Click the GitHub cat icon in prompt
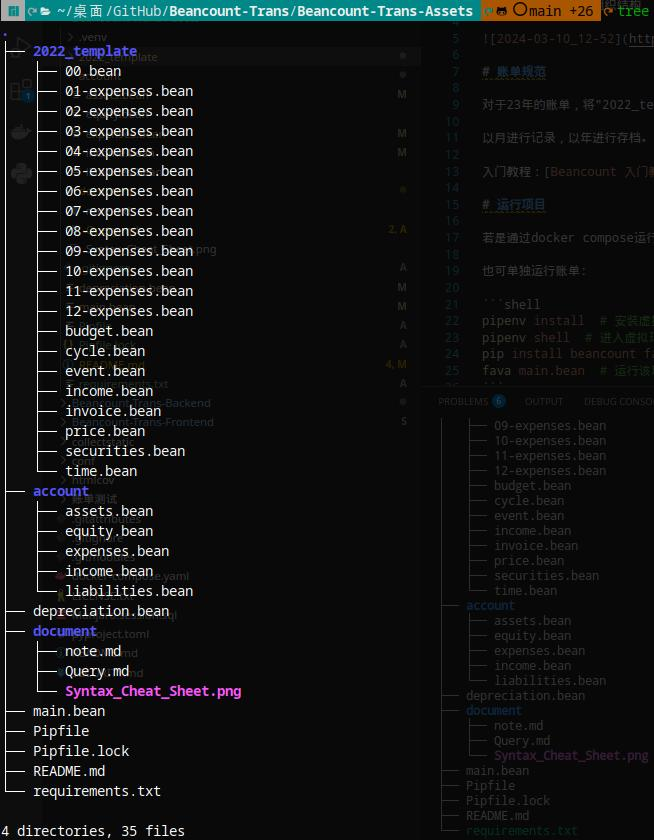Viewport: 654px width, 840px height. [x=501, y=11]
